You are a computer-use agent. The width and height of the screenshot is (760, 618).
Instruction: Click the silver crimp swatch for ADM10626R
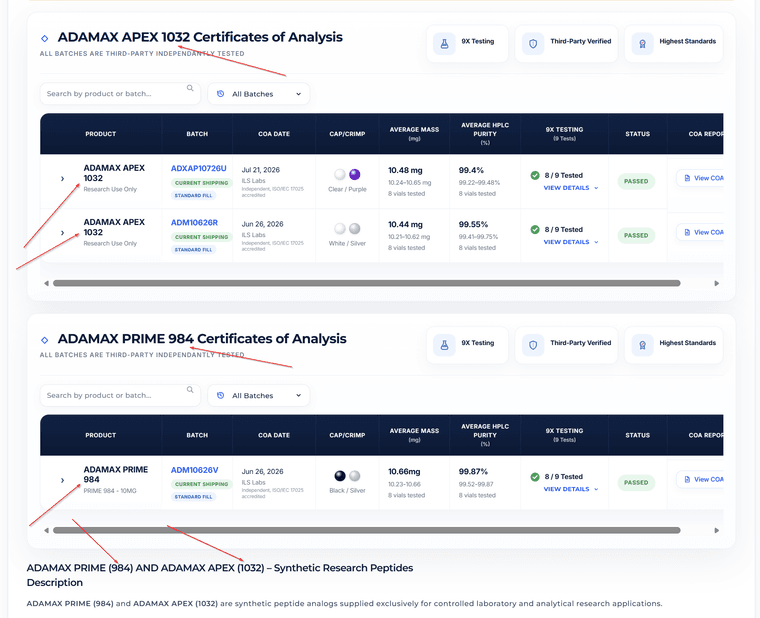355,229
